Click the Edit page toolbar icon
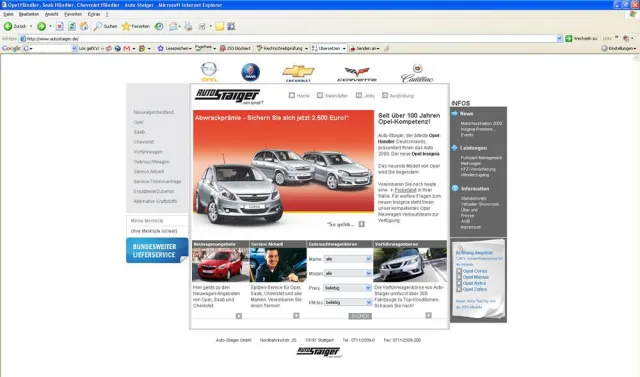 point(202,27)
